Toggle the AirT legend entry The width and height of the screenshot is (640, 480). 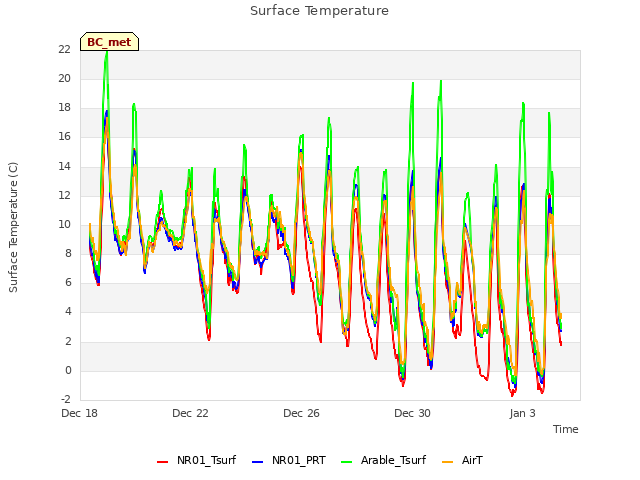(x=462, y=461)
